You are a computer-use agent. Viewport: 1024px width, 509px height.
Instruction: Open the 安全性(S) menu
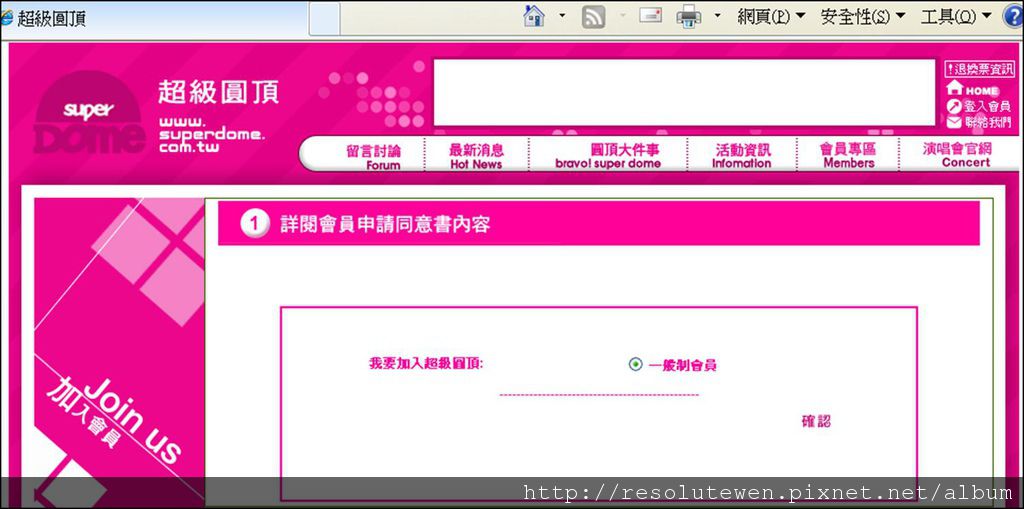[x=863, y=16]
